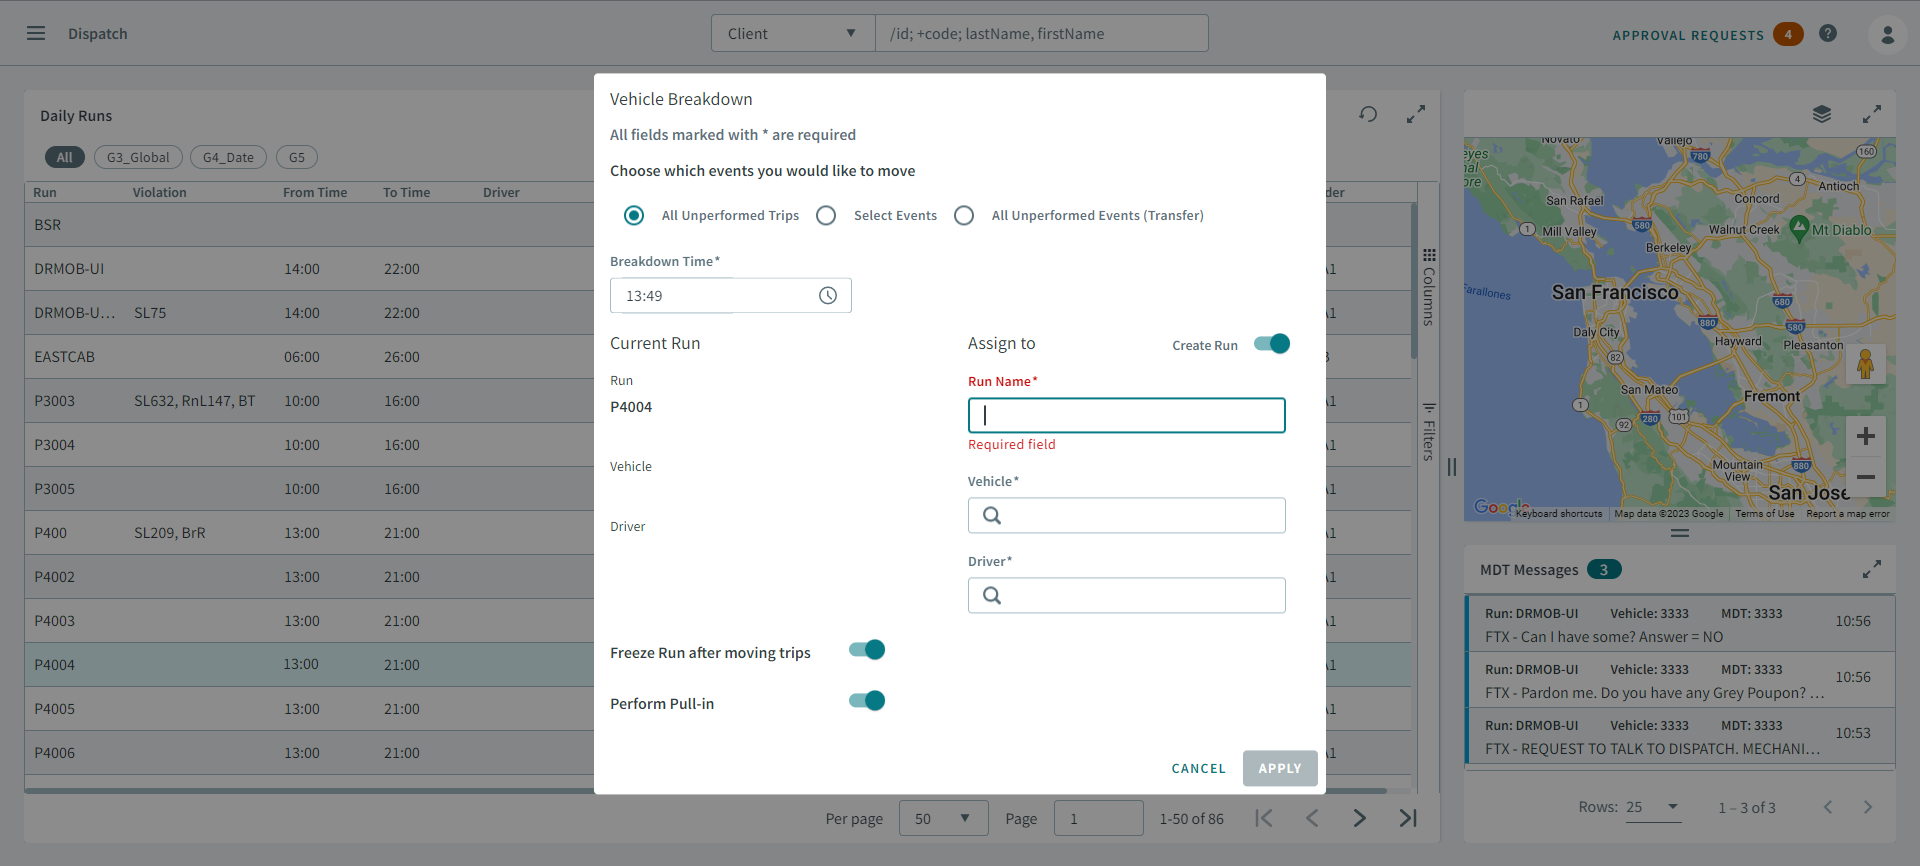Toggle the Create Run switch

click(1272, 344)
